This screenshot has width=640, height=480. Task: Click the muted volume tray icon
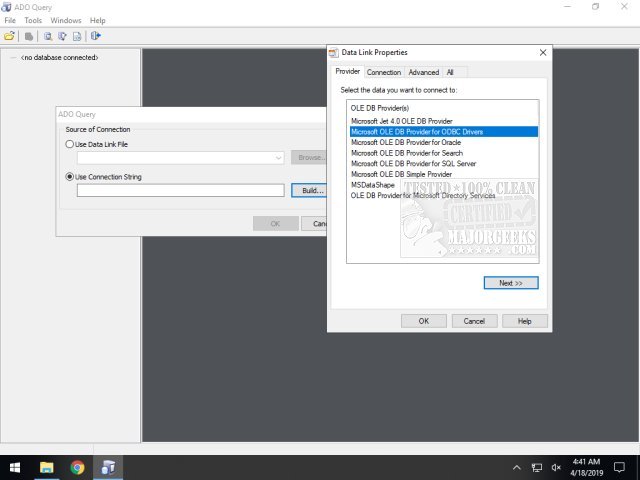[556, 467]
